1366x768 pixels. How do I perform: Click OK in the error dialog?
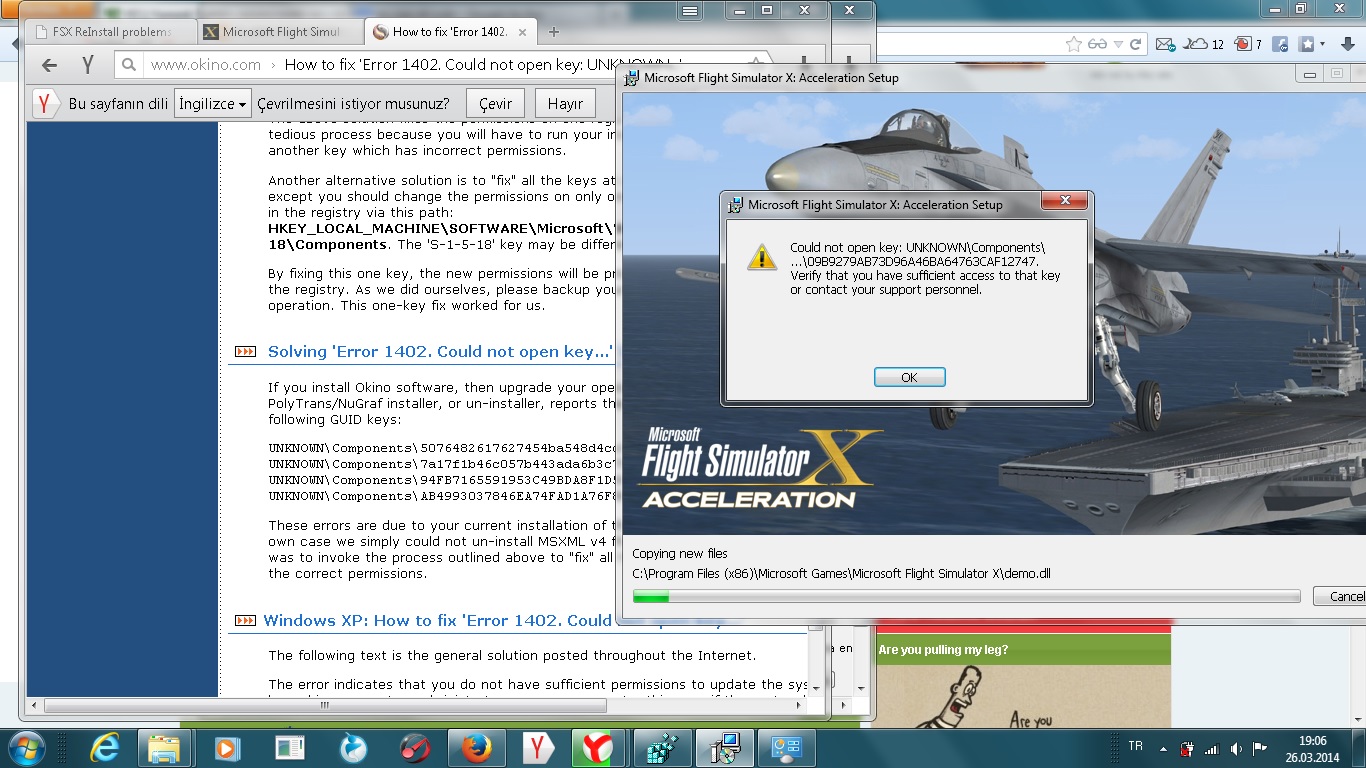coord(909,377)
